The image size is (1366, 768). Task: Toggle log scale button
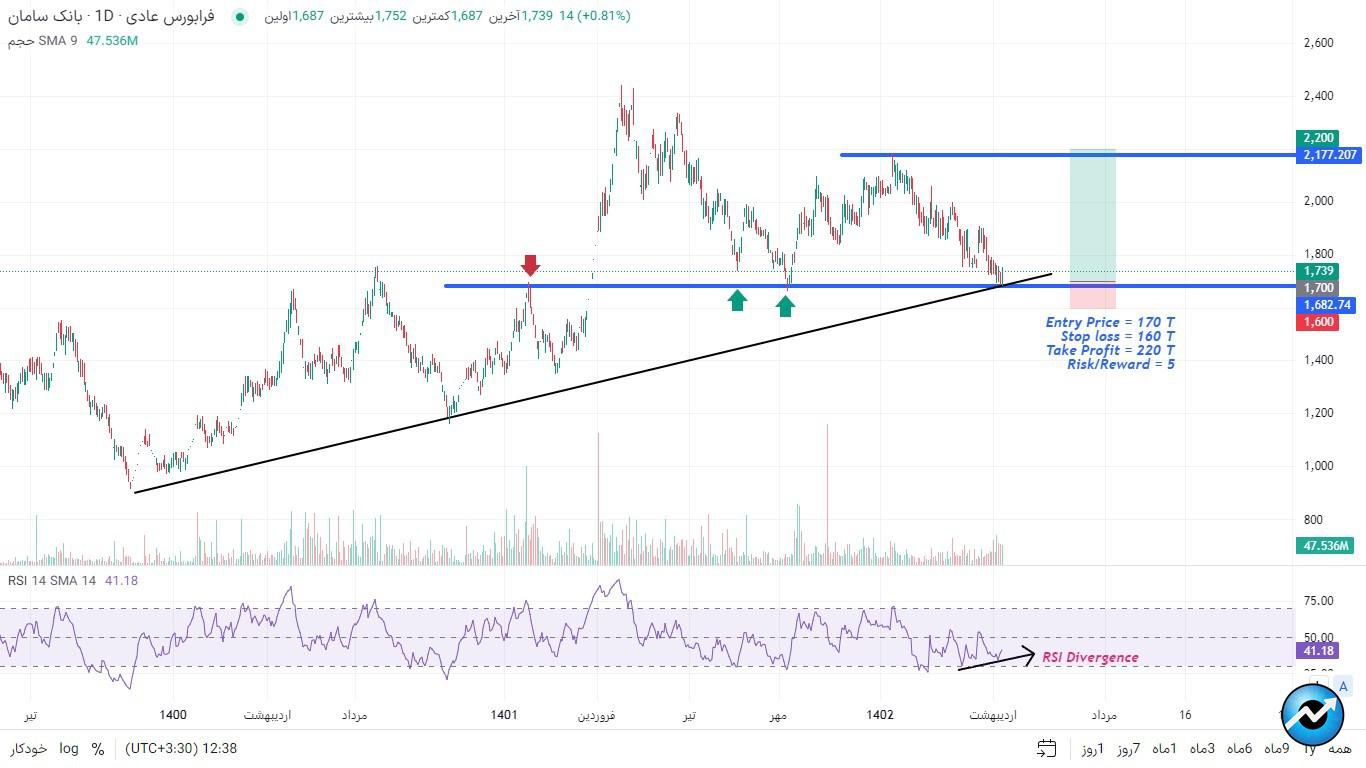(x=69, y=749)
